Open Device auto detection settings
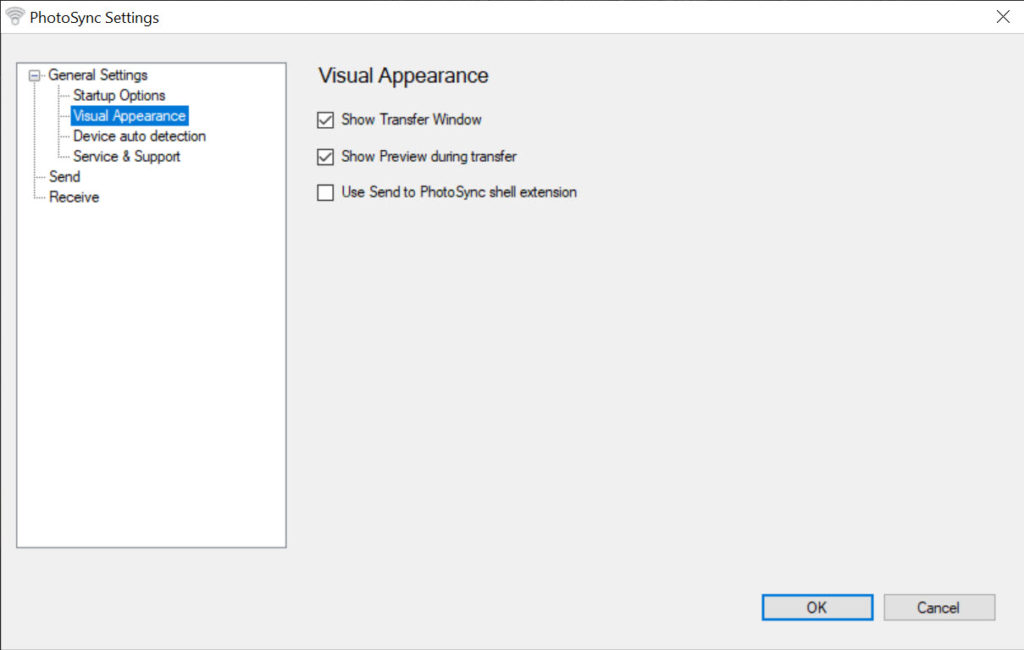1024x650 pixels. point(139,136)
